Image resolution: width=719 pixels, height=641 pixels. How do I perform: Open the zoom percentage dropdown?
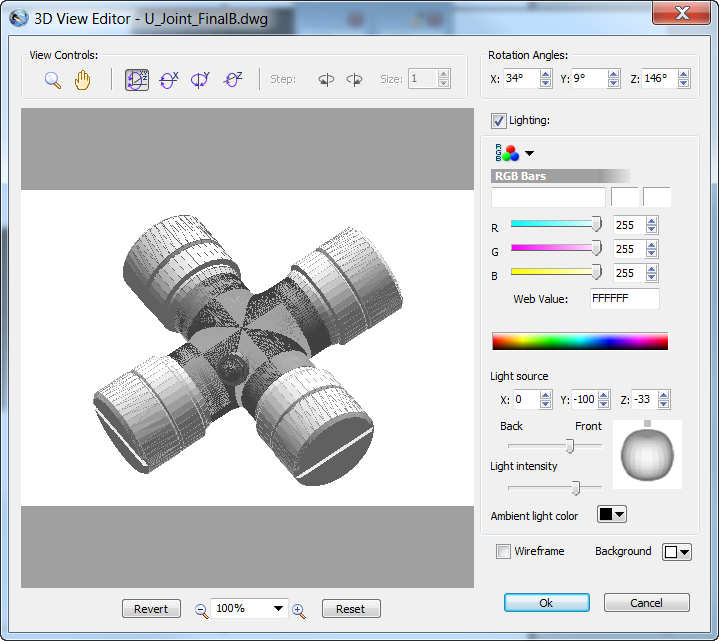(x=278, y=608)
